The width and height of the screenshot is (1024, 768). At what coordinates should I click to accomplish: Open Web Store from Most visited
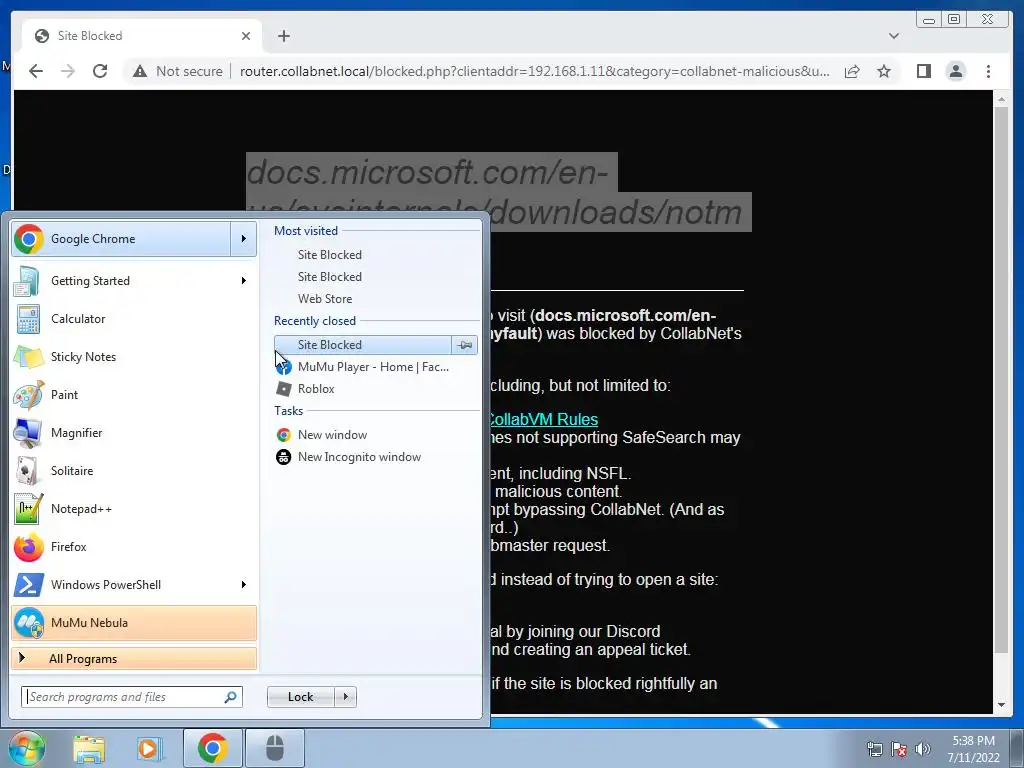[376, 299]
